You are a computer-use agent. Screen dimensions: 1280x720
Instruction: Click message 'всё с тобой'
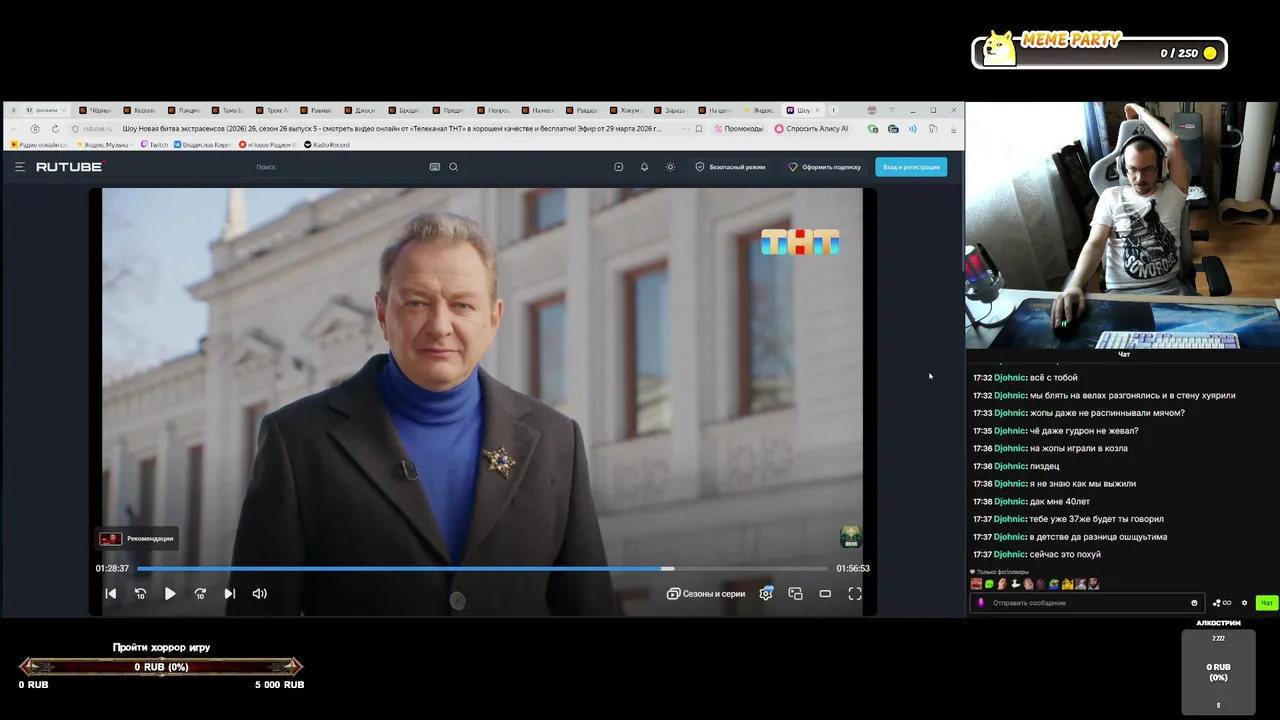pos(1054,377)
